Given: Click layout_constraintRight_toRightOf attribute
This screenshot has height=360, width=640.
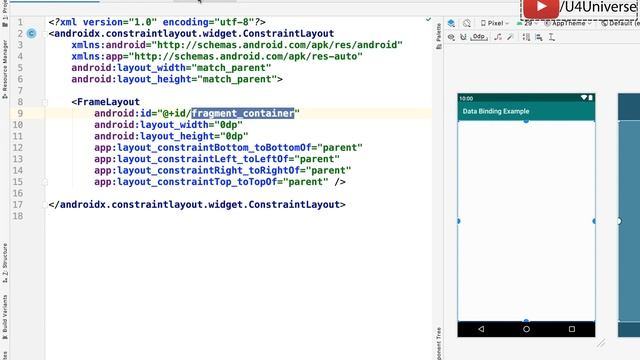Looking at the screenshot, I should [x=197, y=171].
